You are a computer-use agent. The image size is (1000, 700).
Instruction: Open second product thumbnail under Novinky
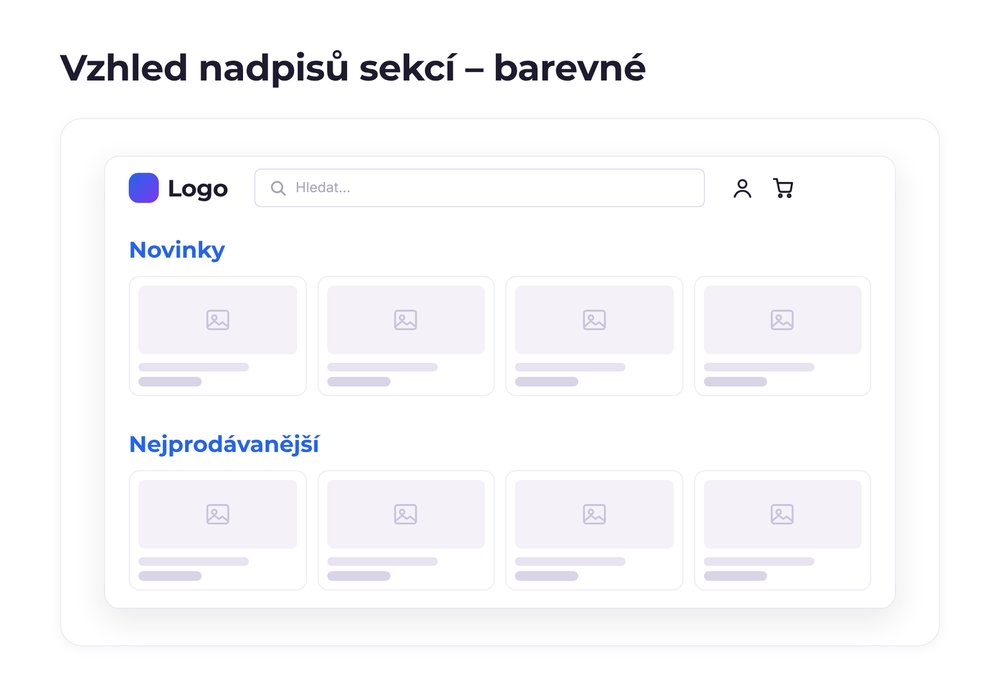406,320
